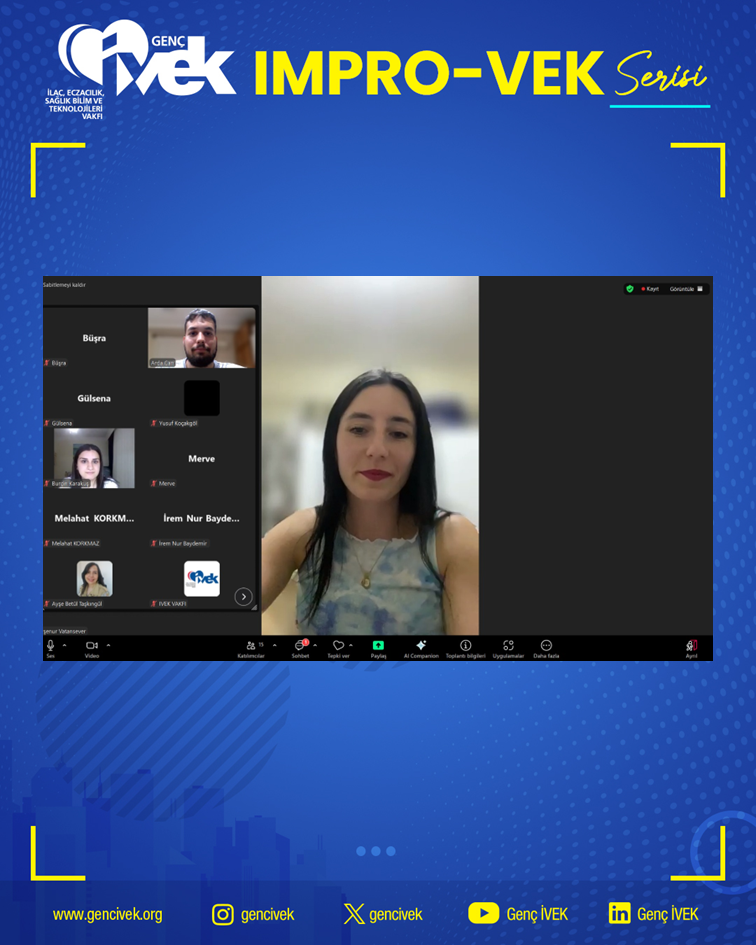The width and height of the screenshot is (756, 945).
Task: Select the İVEK VAKFI participant tile
Action: coord(201,579)
